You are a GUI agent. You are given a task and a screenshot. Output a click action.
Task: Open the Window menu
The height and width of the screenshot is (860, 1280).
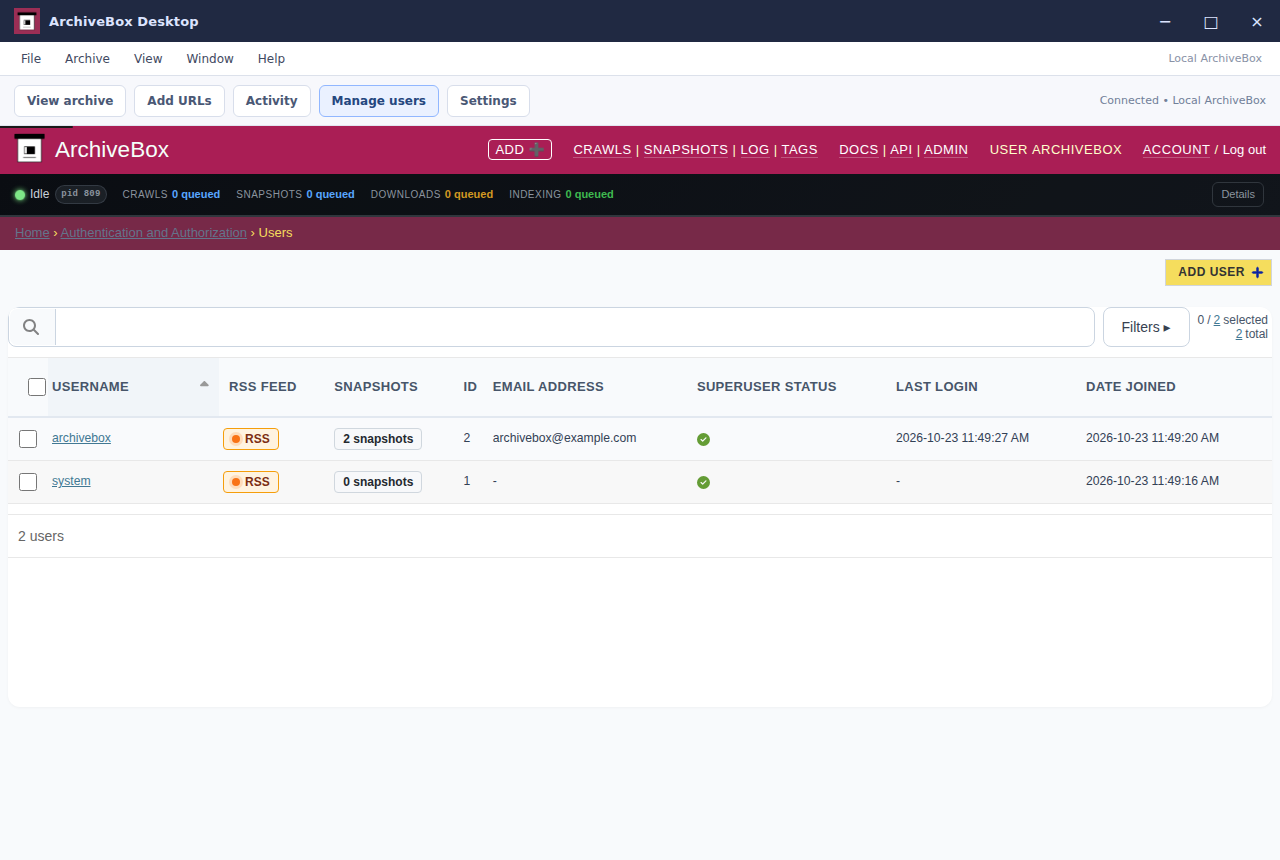point(210,59)
